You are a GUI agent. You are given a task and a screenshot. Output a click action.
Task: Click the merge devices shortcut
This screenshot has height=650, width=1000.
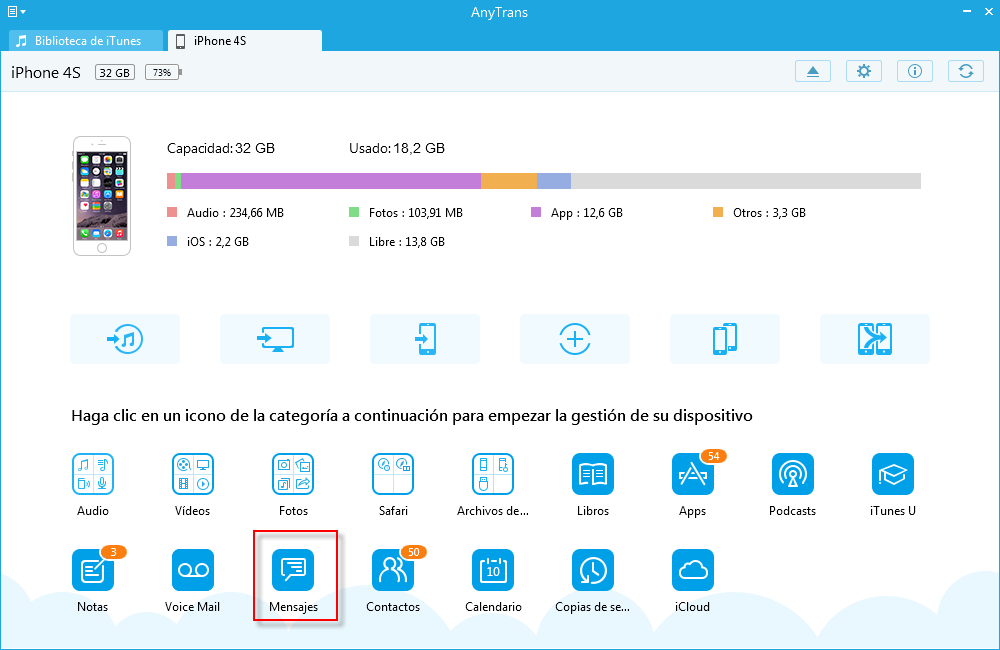tap(874, 339)
